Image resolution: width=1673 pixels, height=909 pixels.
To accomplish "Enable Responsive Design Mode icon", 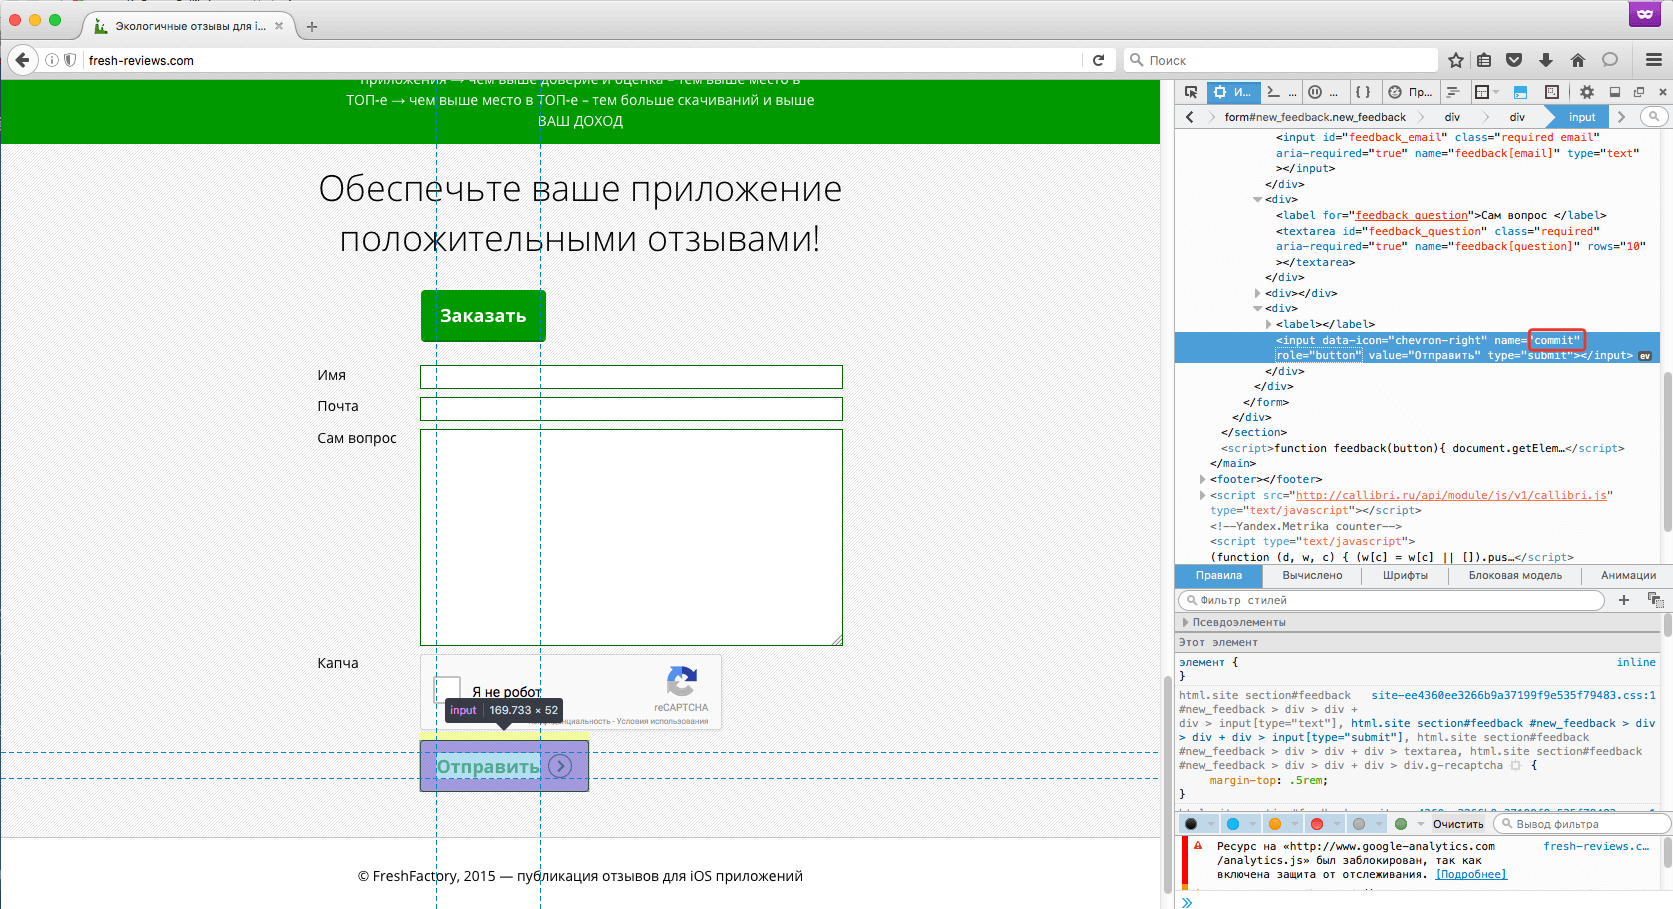I will tap(1551, 92).
